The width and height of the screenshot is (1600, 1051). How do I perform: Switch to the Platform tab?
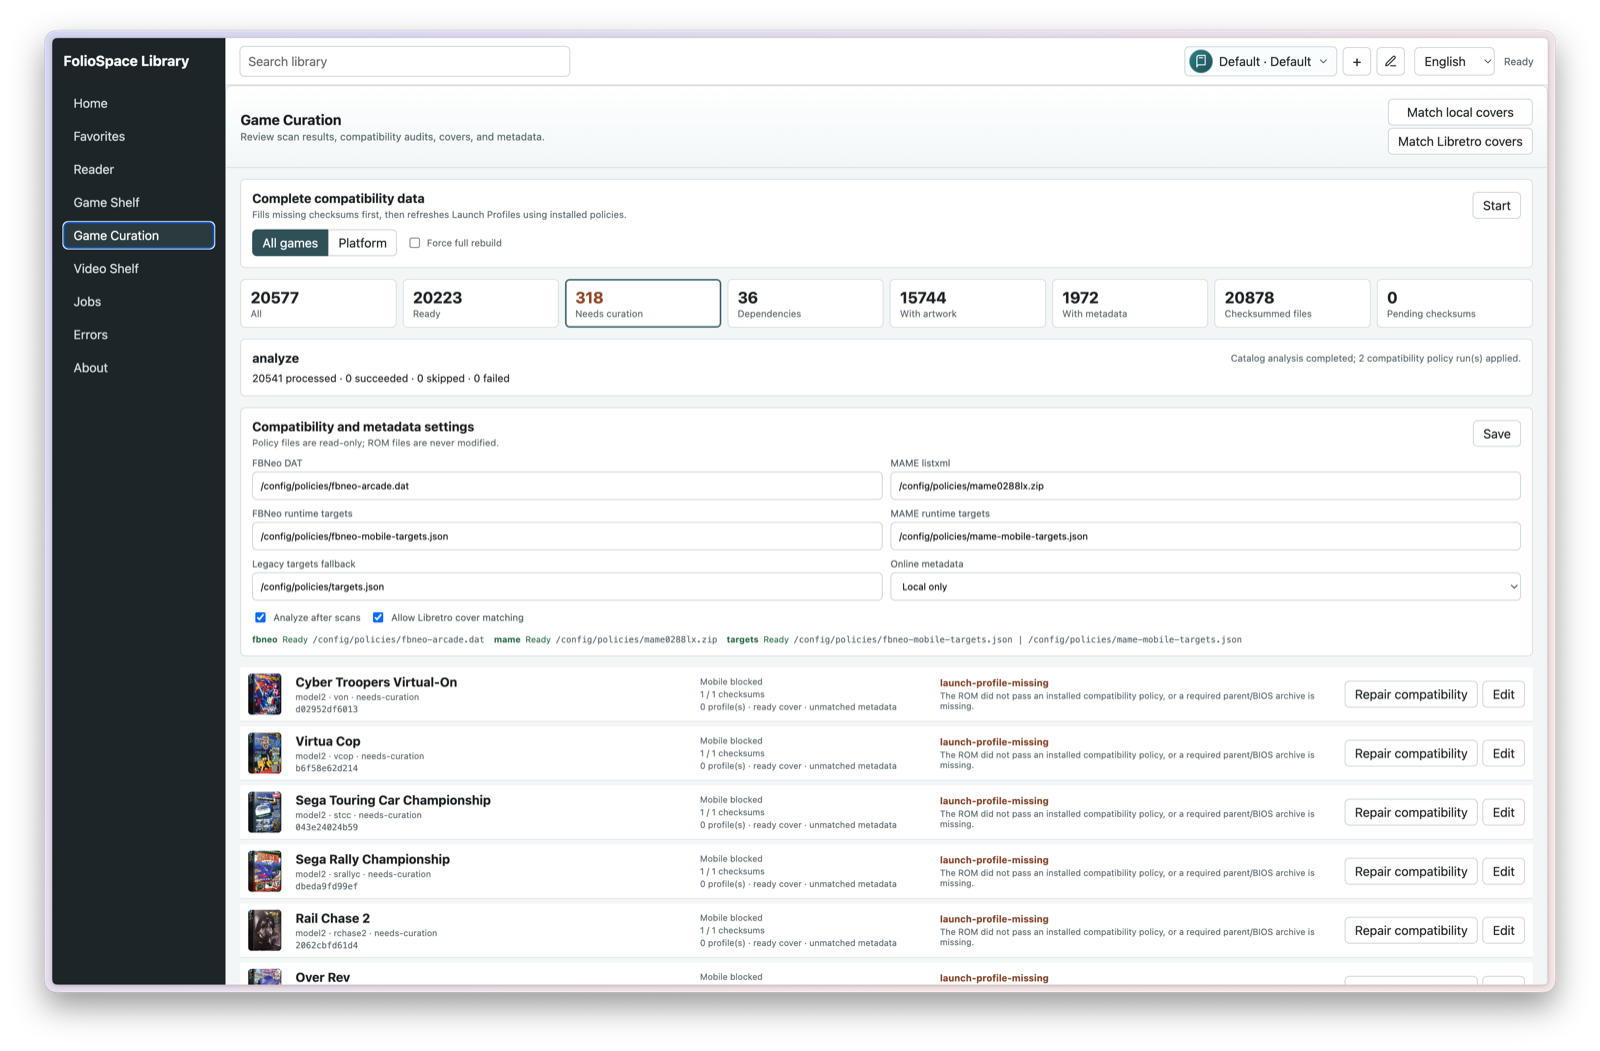pyautogui.click(x=362, y=243)
